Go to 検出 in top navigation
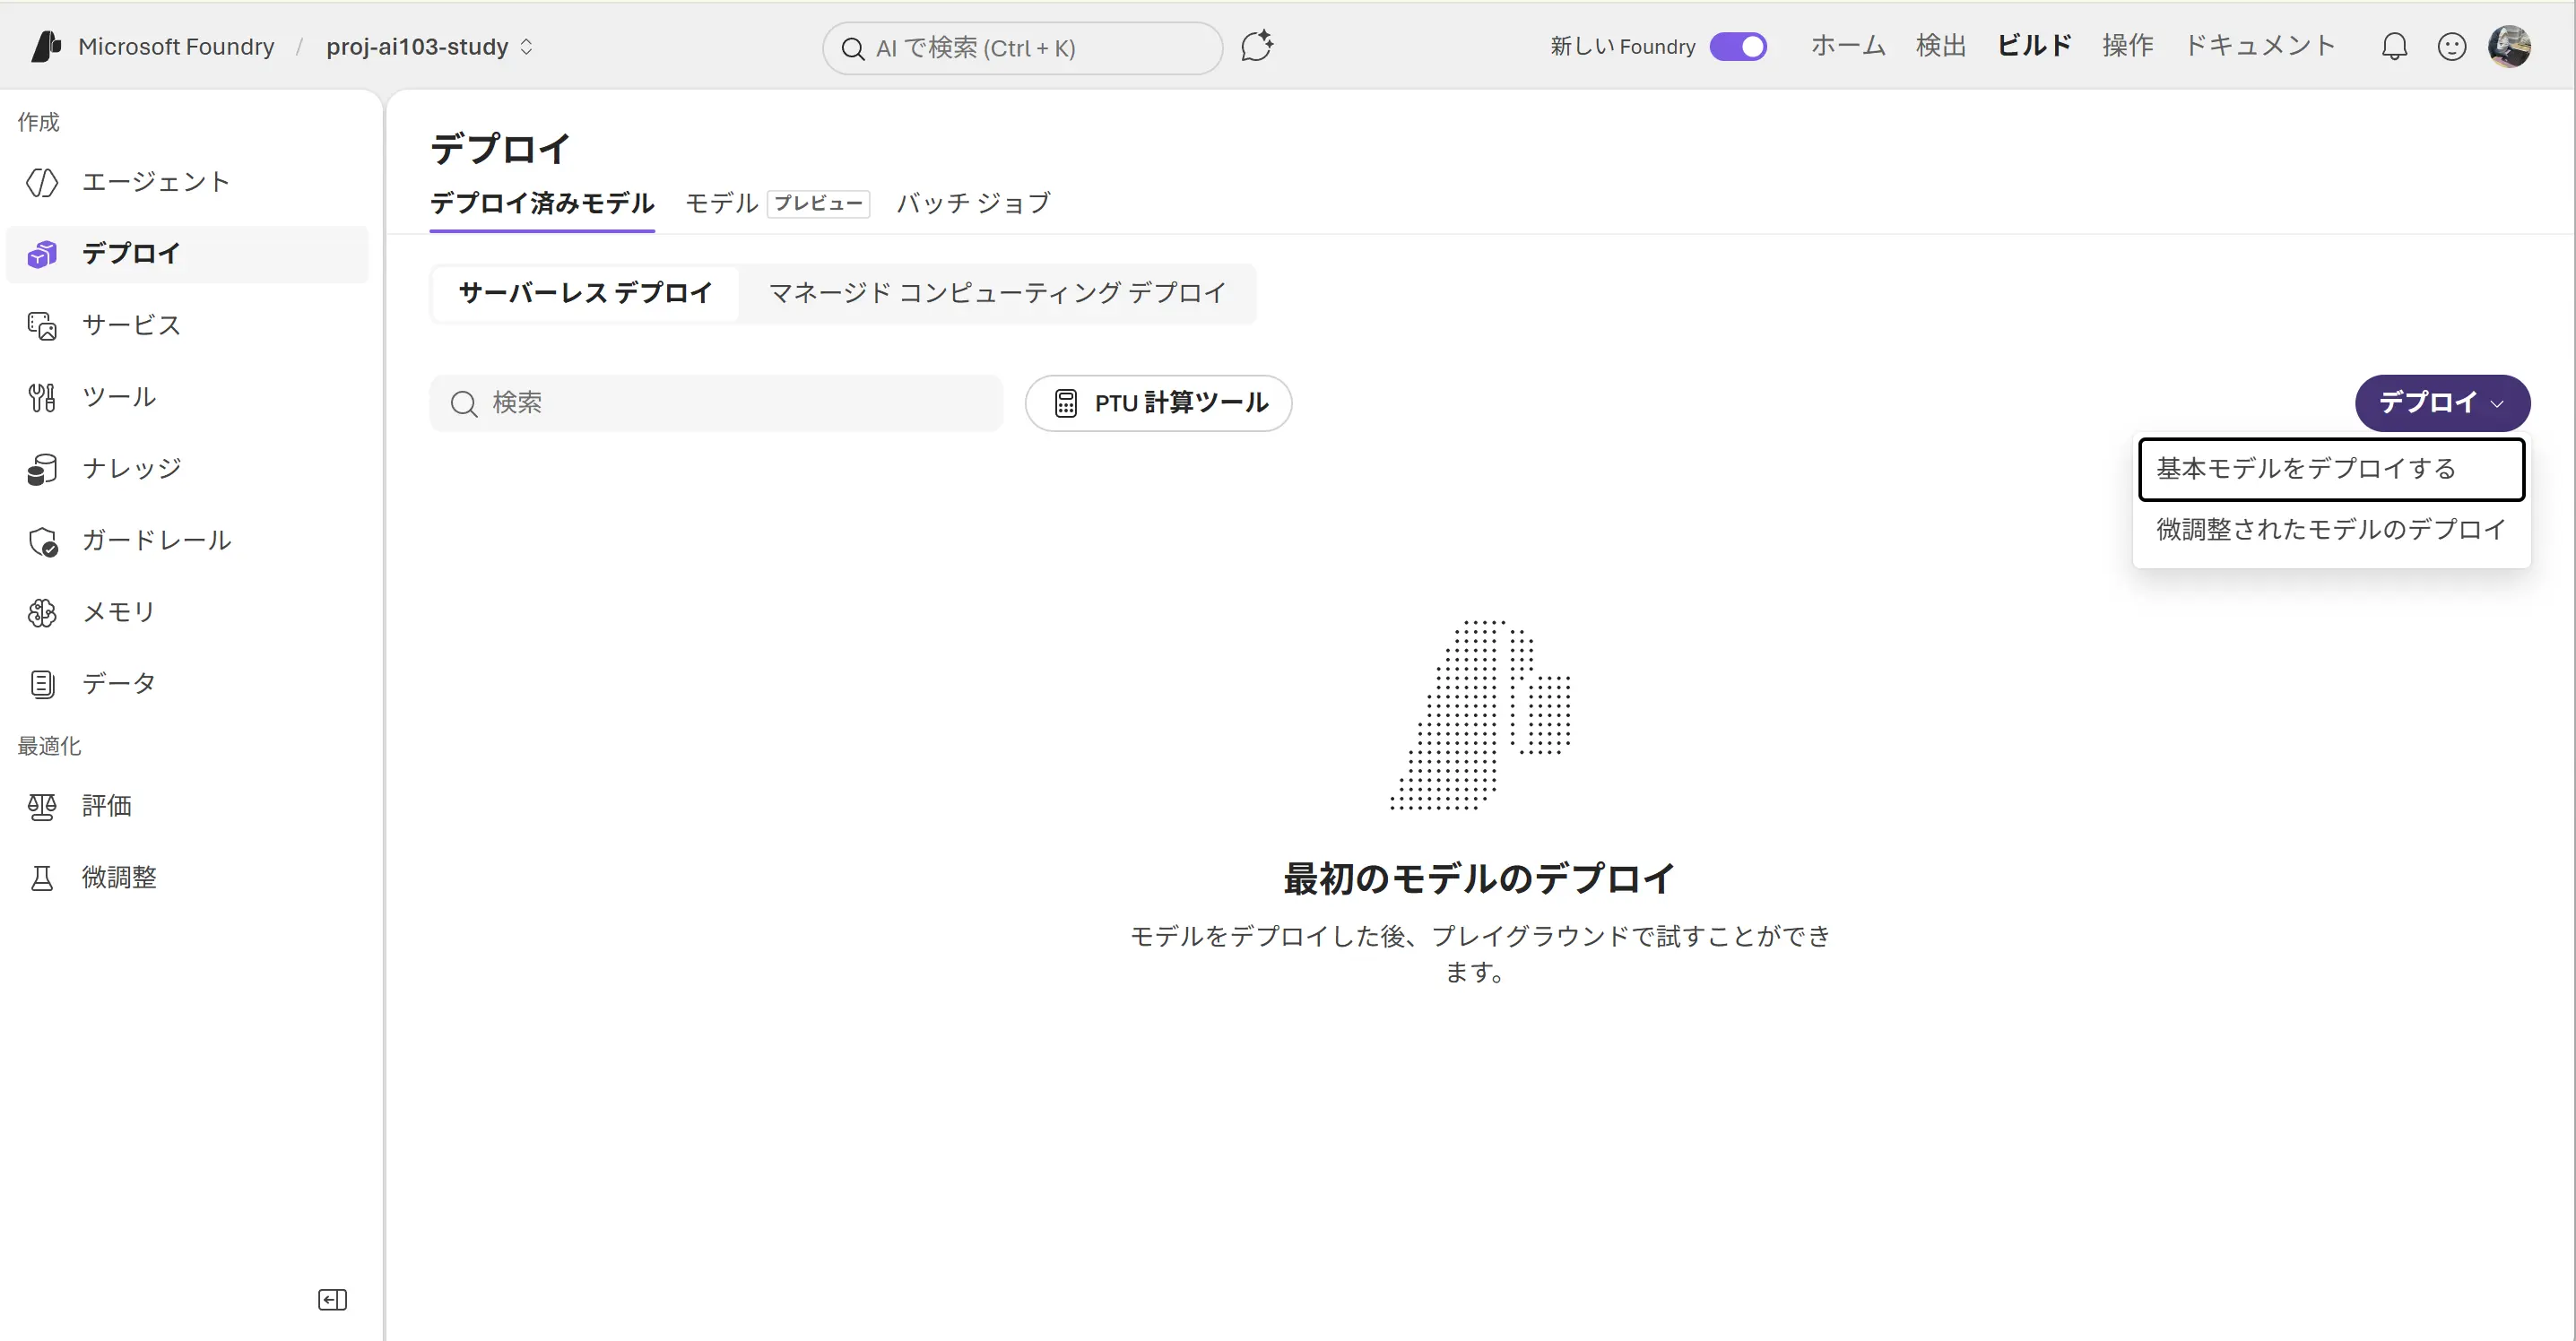This screenshot has height=1341, width=2576. point(1941,46)
